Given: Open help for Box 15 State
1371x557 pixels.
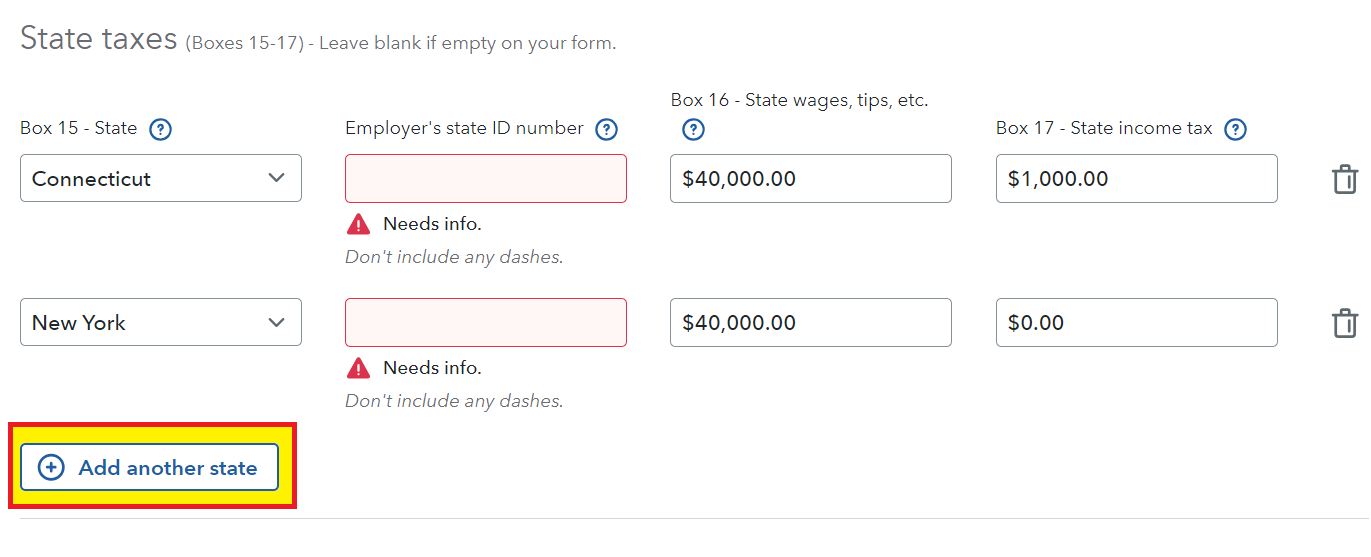Looking at the screenshot, I should coord(160,129).
